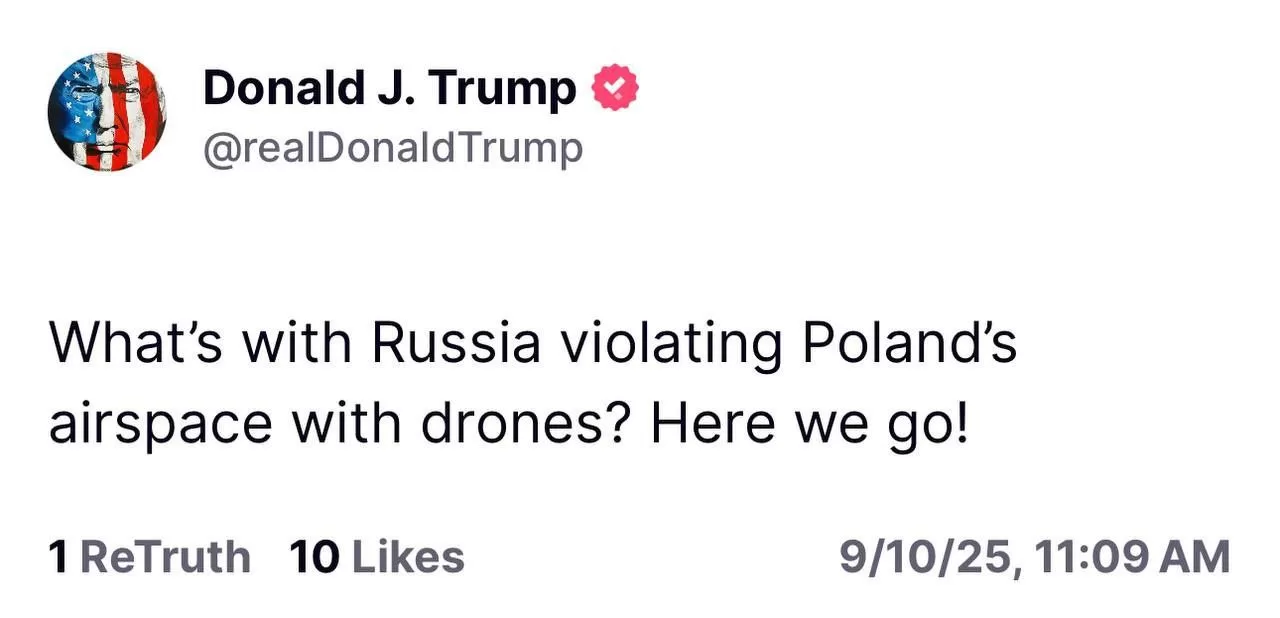Click the red verified badge checkmark
Screen dimensions: 1280x618
(x=615, y=88)
